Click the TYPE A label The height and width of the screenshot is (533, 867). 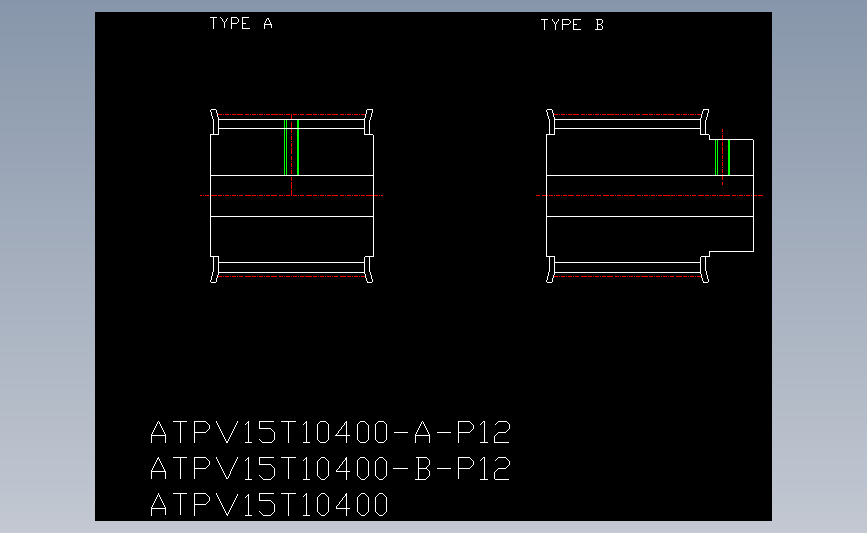241,23
